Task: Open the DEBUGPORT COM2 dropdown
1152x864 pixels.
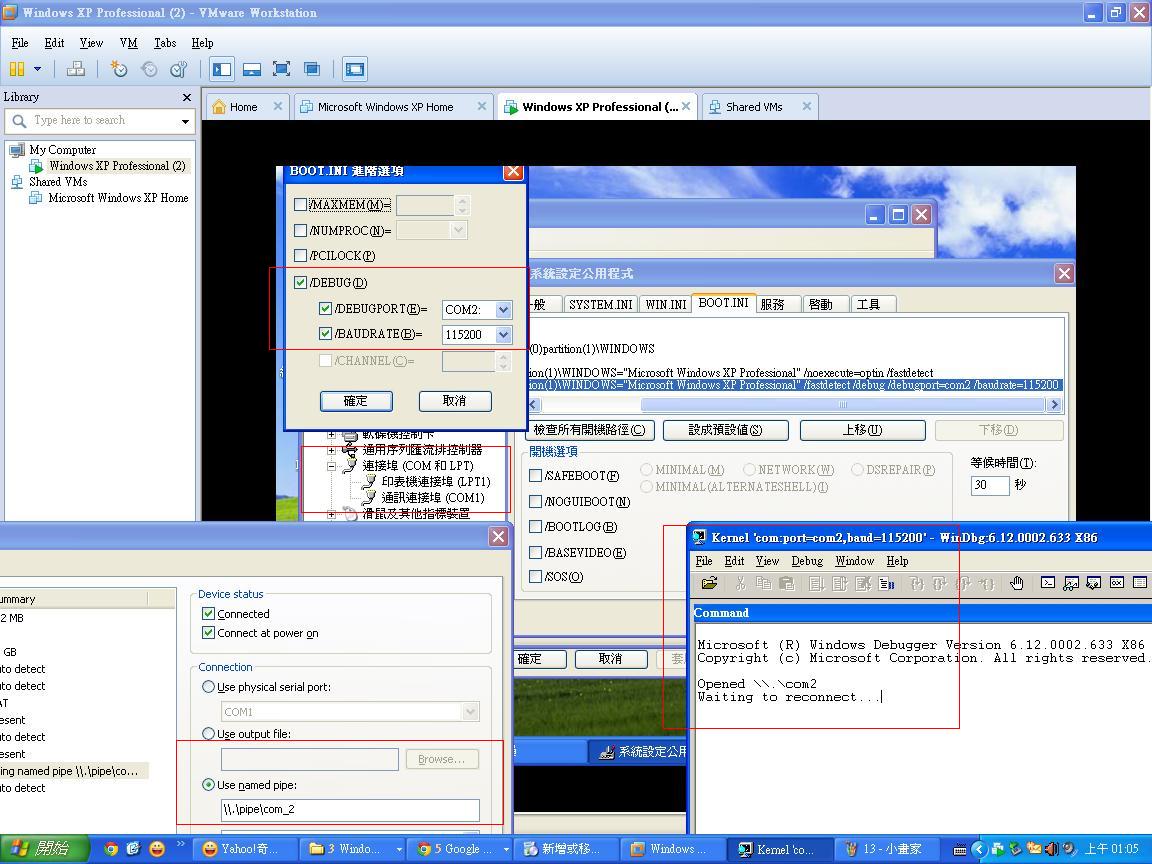Action: [503, 309]
